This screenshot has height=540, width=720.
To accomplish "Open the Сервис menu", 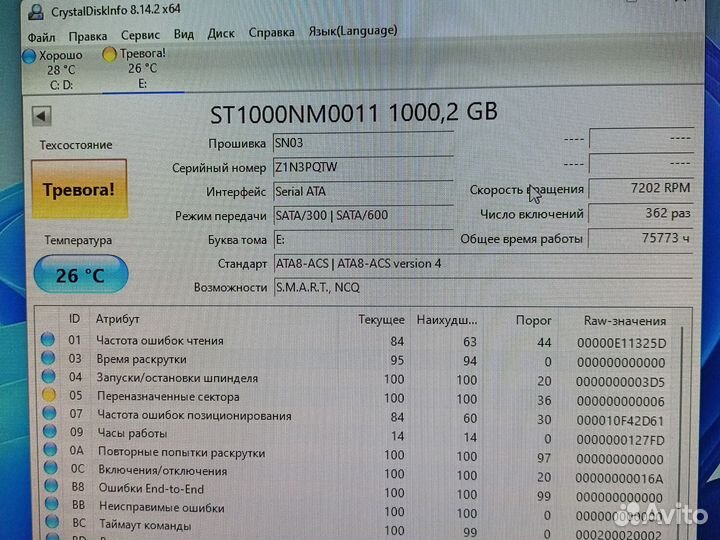I will [140, 35].
